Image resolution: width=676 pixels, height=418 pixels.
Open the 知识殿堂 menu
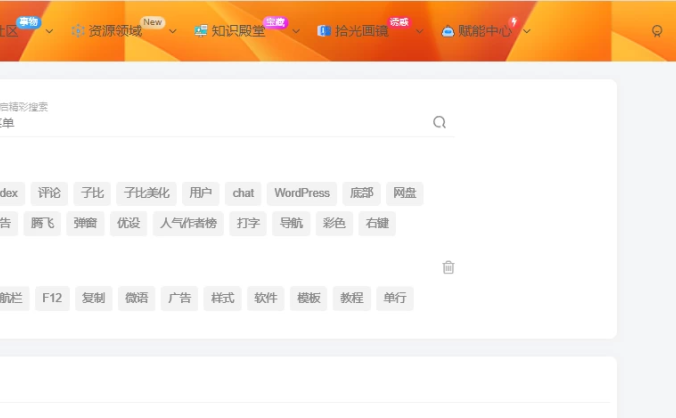(238, 31)
